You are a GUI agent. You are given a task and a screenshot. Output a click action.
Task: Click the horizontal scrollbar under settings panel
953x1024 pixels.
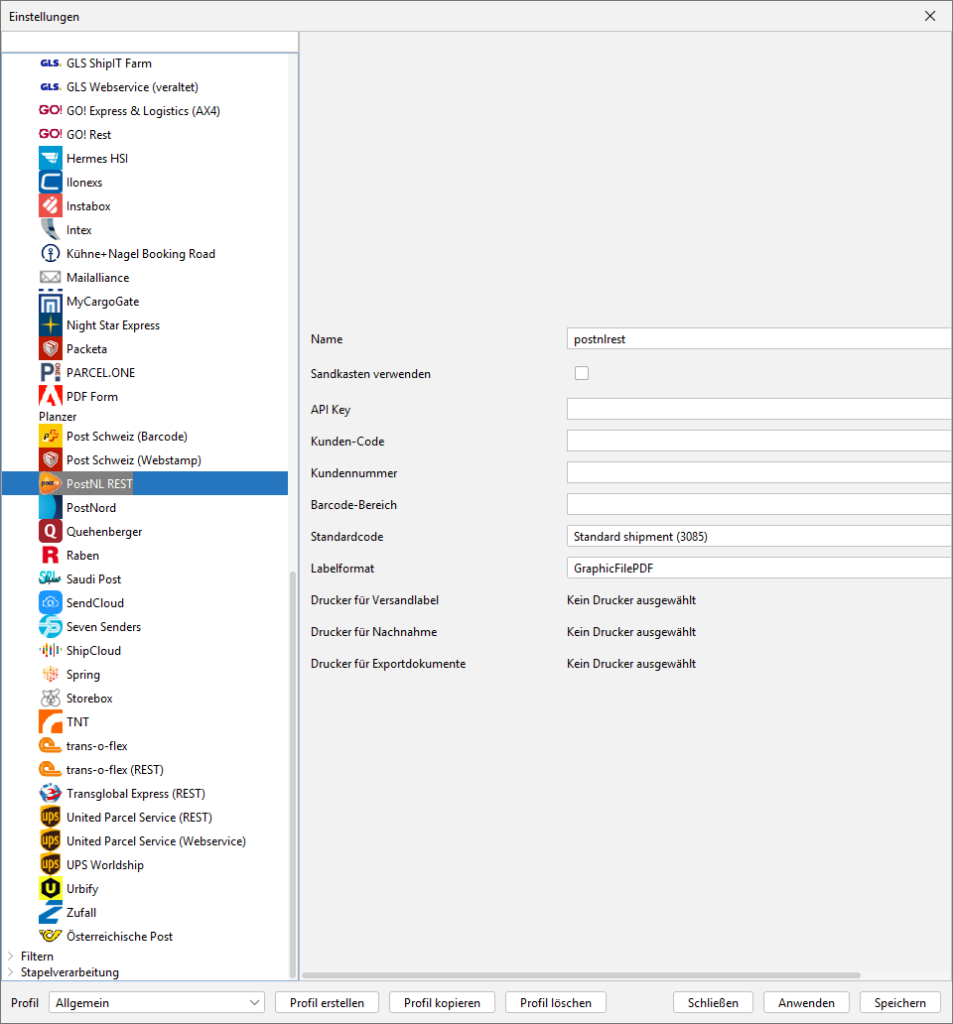pos(580,975)
